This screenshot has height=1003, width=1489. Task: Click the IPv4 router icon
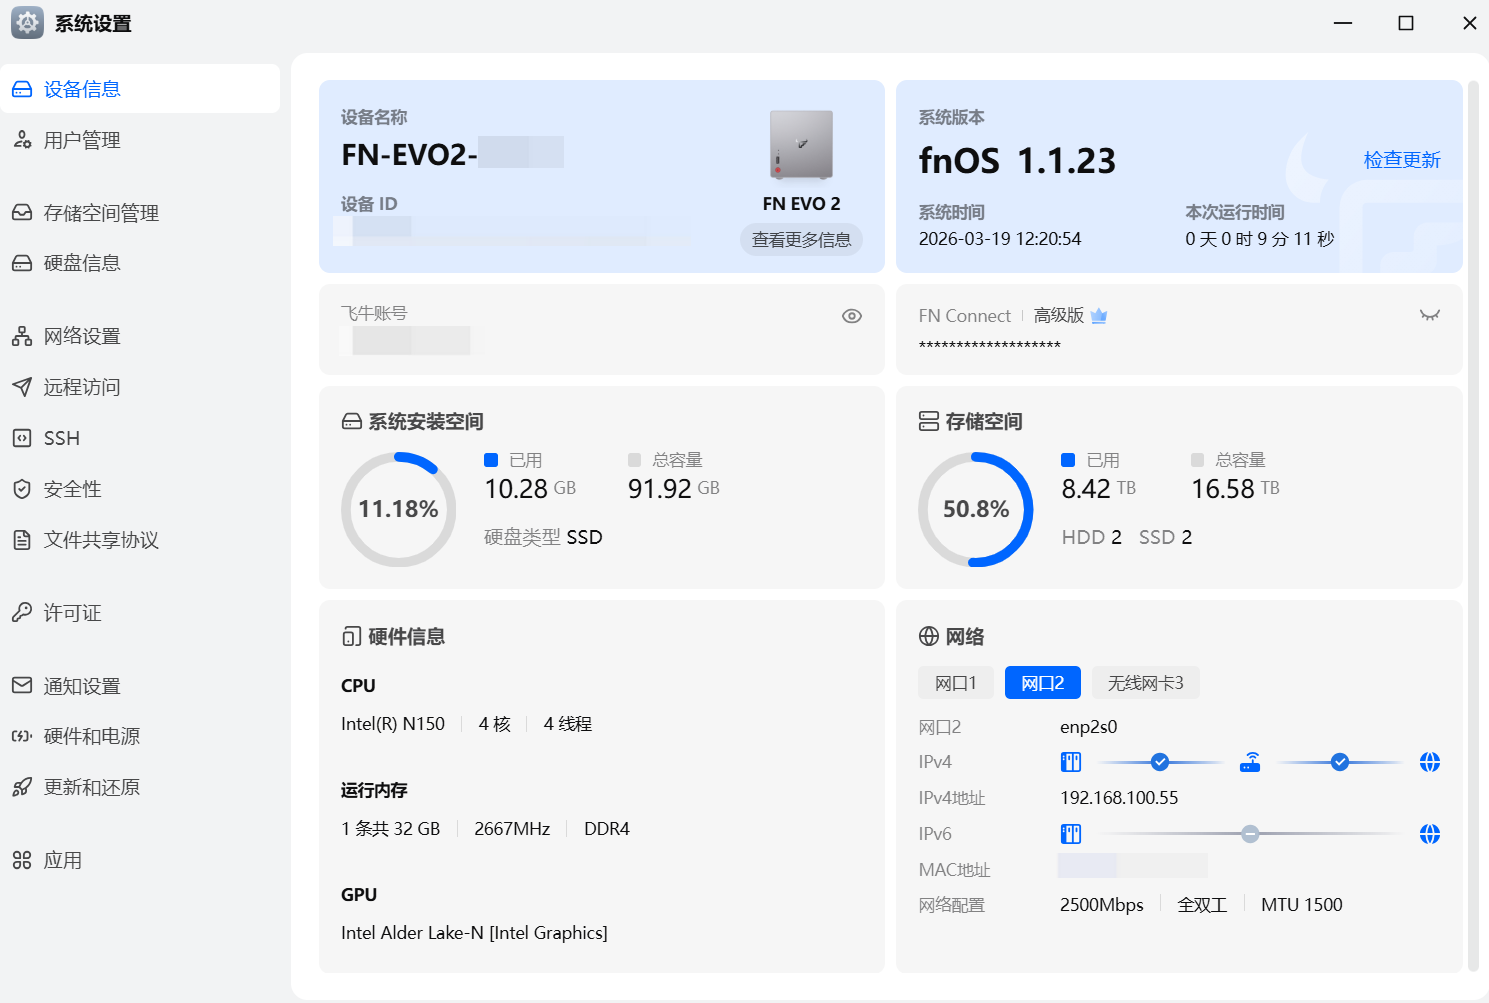[1250, 762]
